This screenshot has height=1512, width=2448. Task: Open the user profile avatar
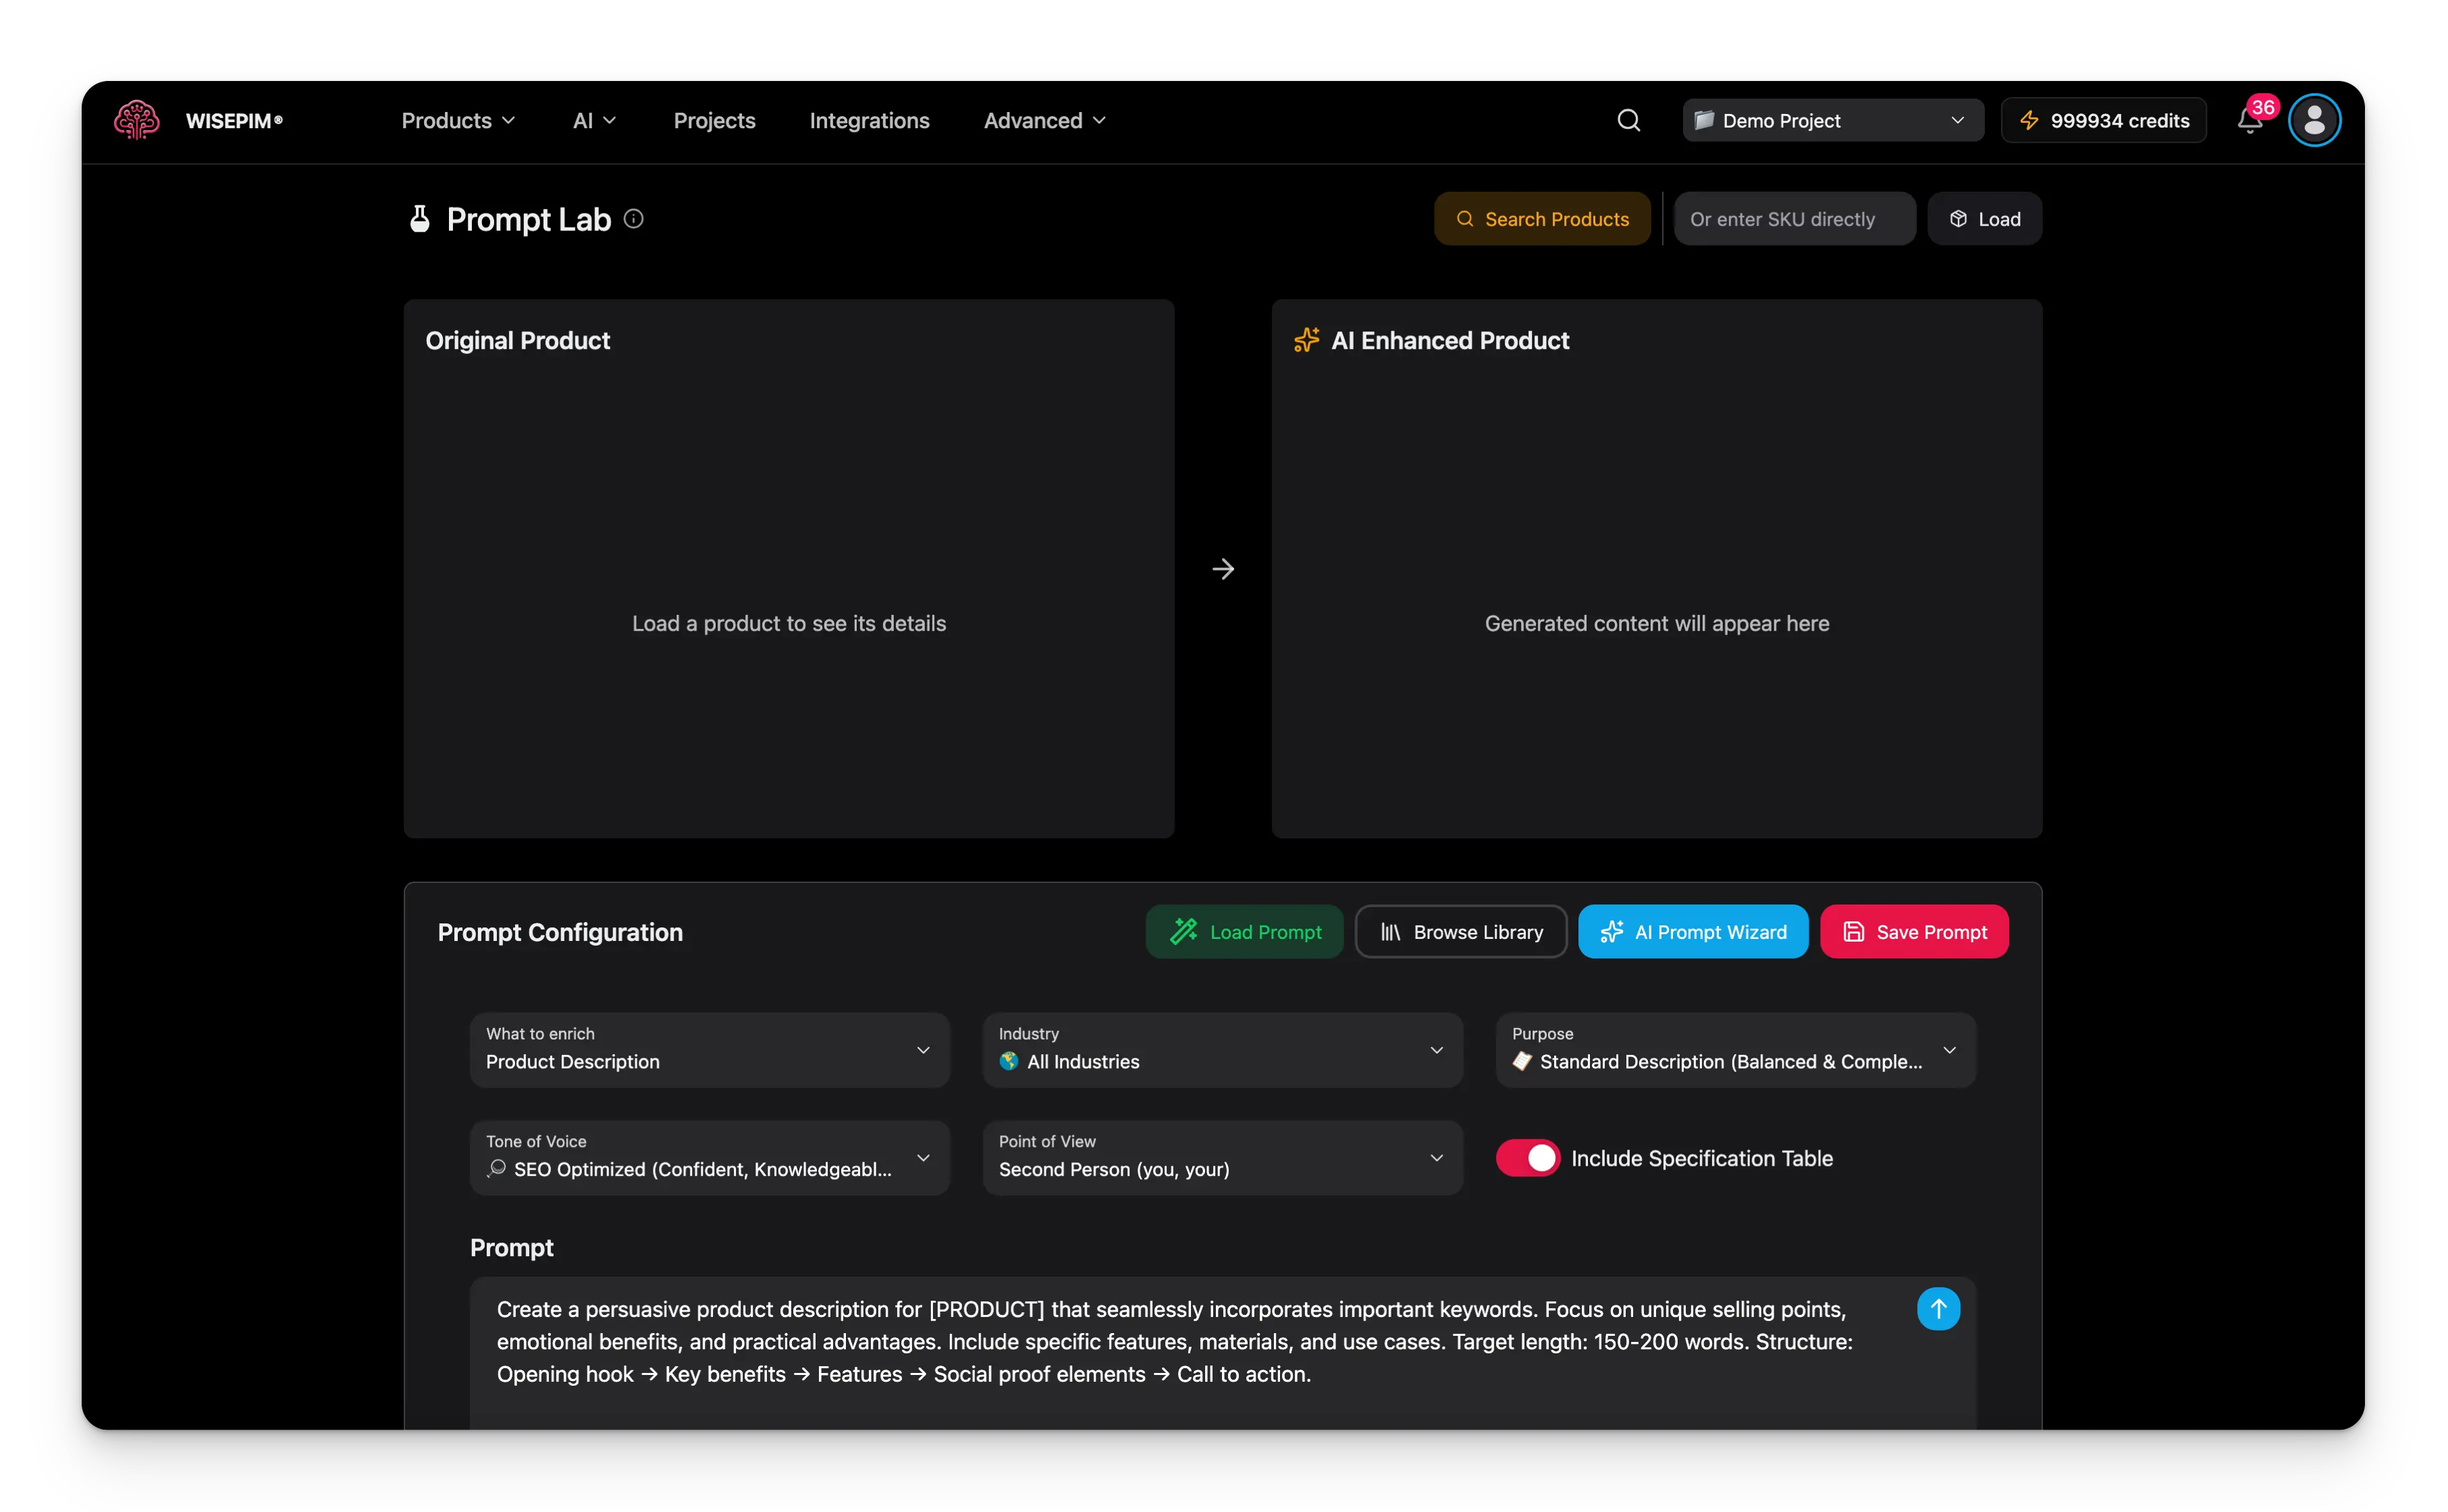(x=2314, y=120)
